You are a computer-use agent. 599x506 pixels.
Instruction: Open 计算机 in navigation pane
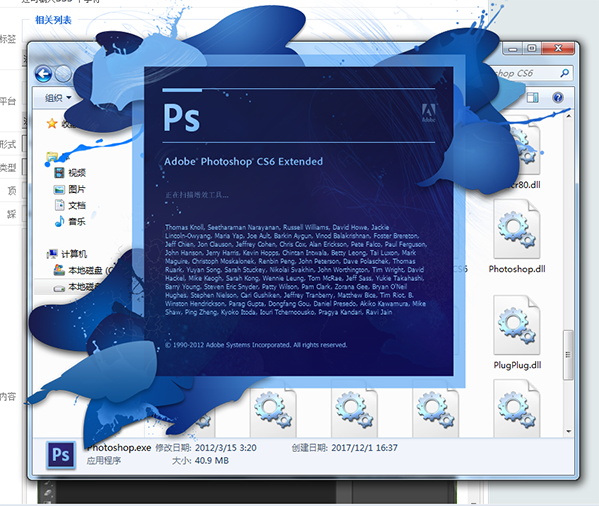coord(67,254)
